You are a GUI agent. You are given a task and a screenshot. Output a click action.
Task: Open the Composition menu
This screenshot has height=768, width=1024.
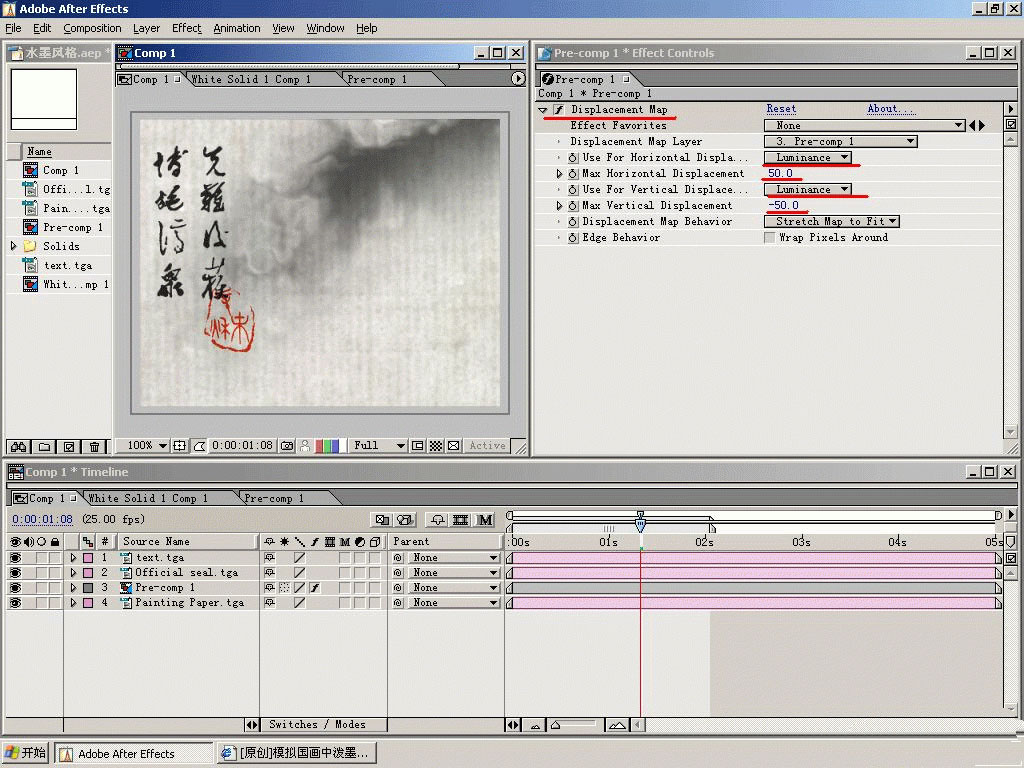tap(92, 28)
